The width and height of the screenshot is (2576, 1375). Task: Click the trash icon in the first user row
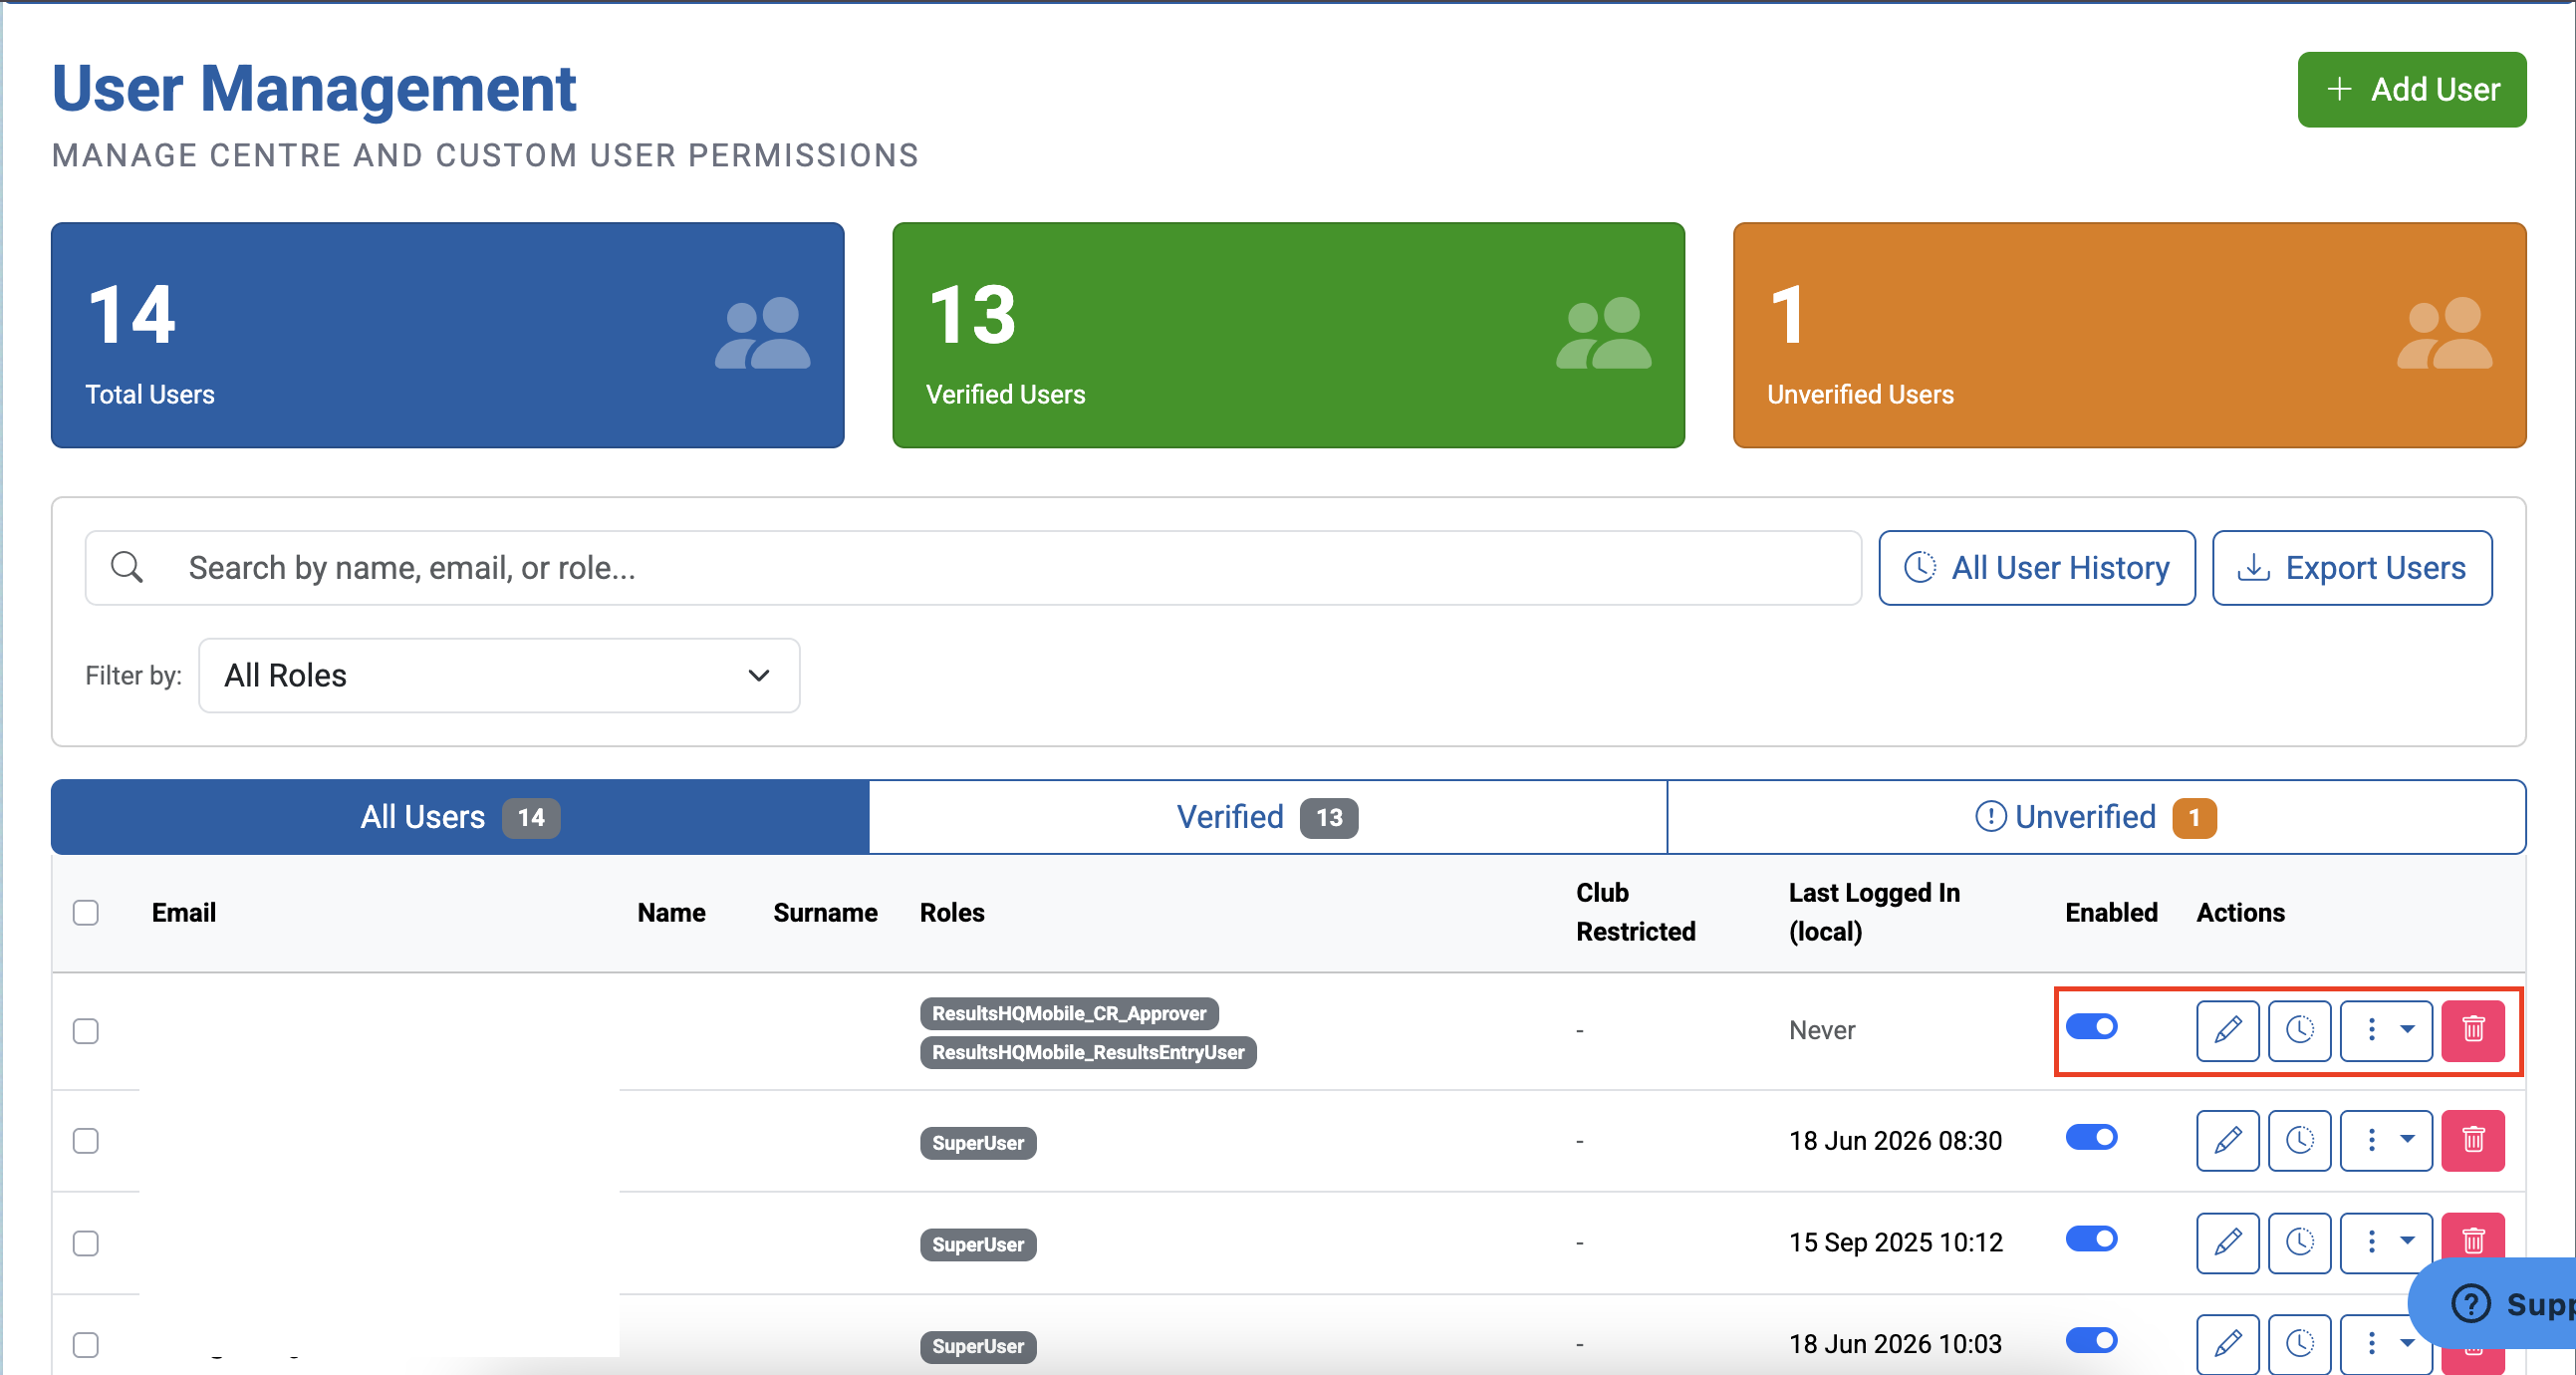pyautogui.click(x=2472, y=1030)
